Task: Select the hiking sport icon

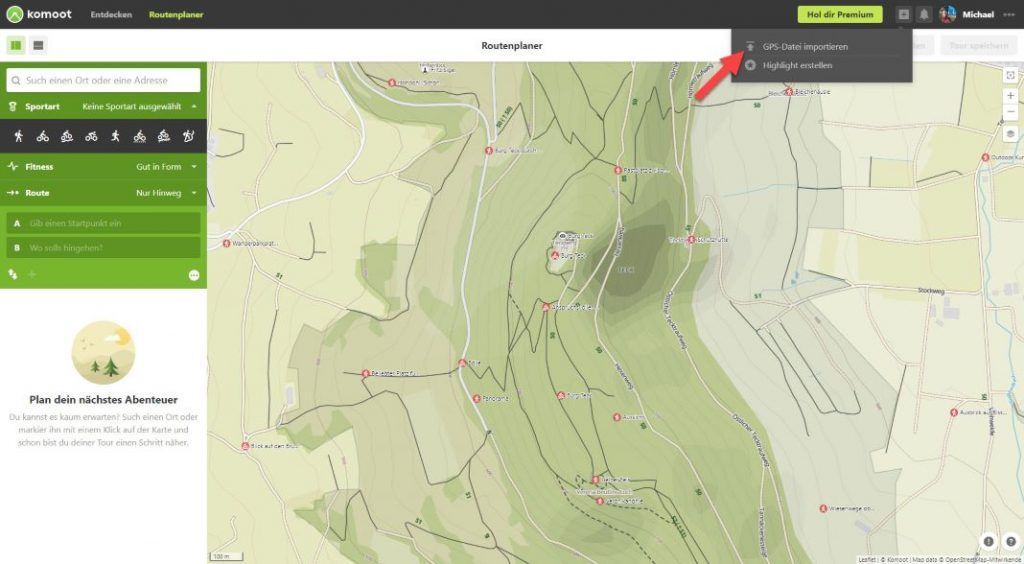Action: click(x=18, y=136)
